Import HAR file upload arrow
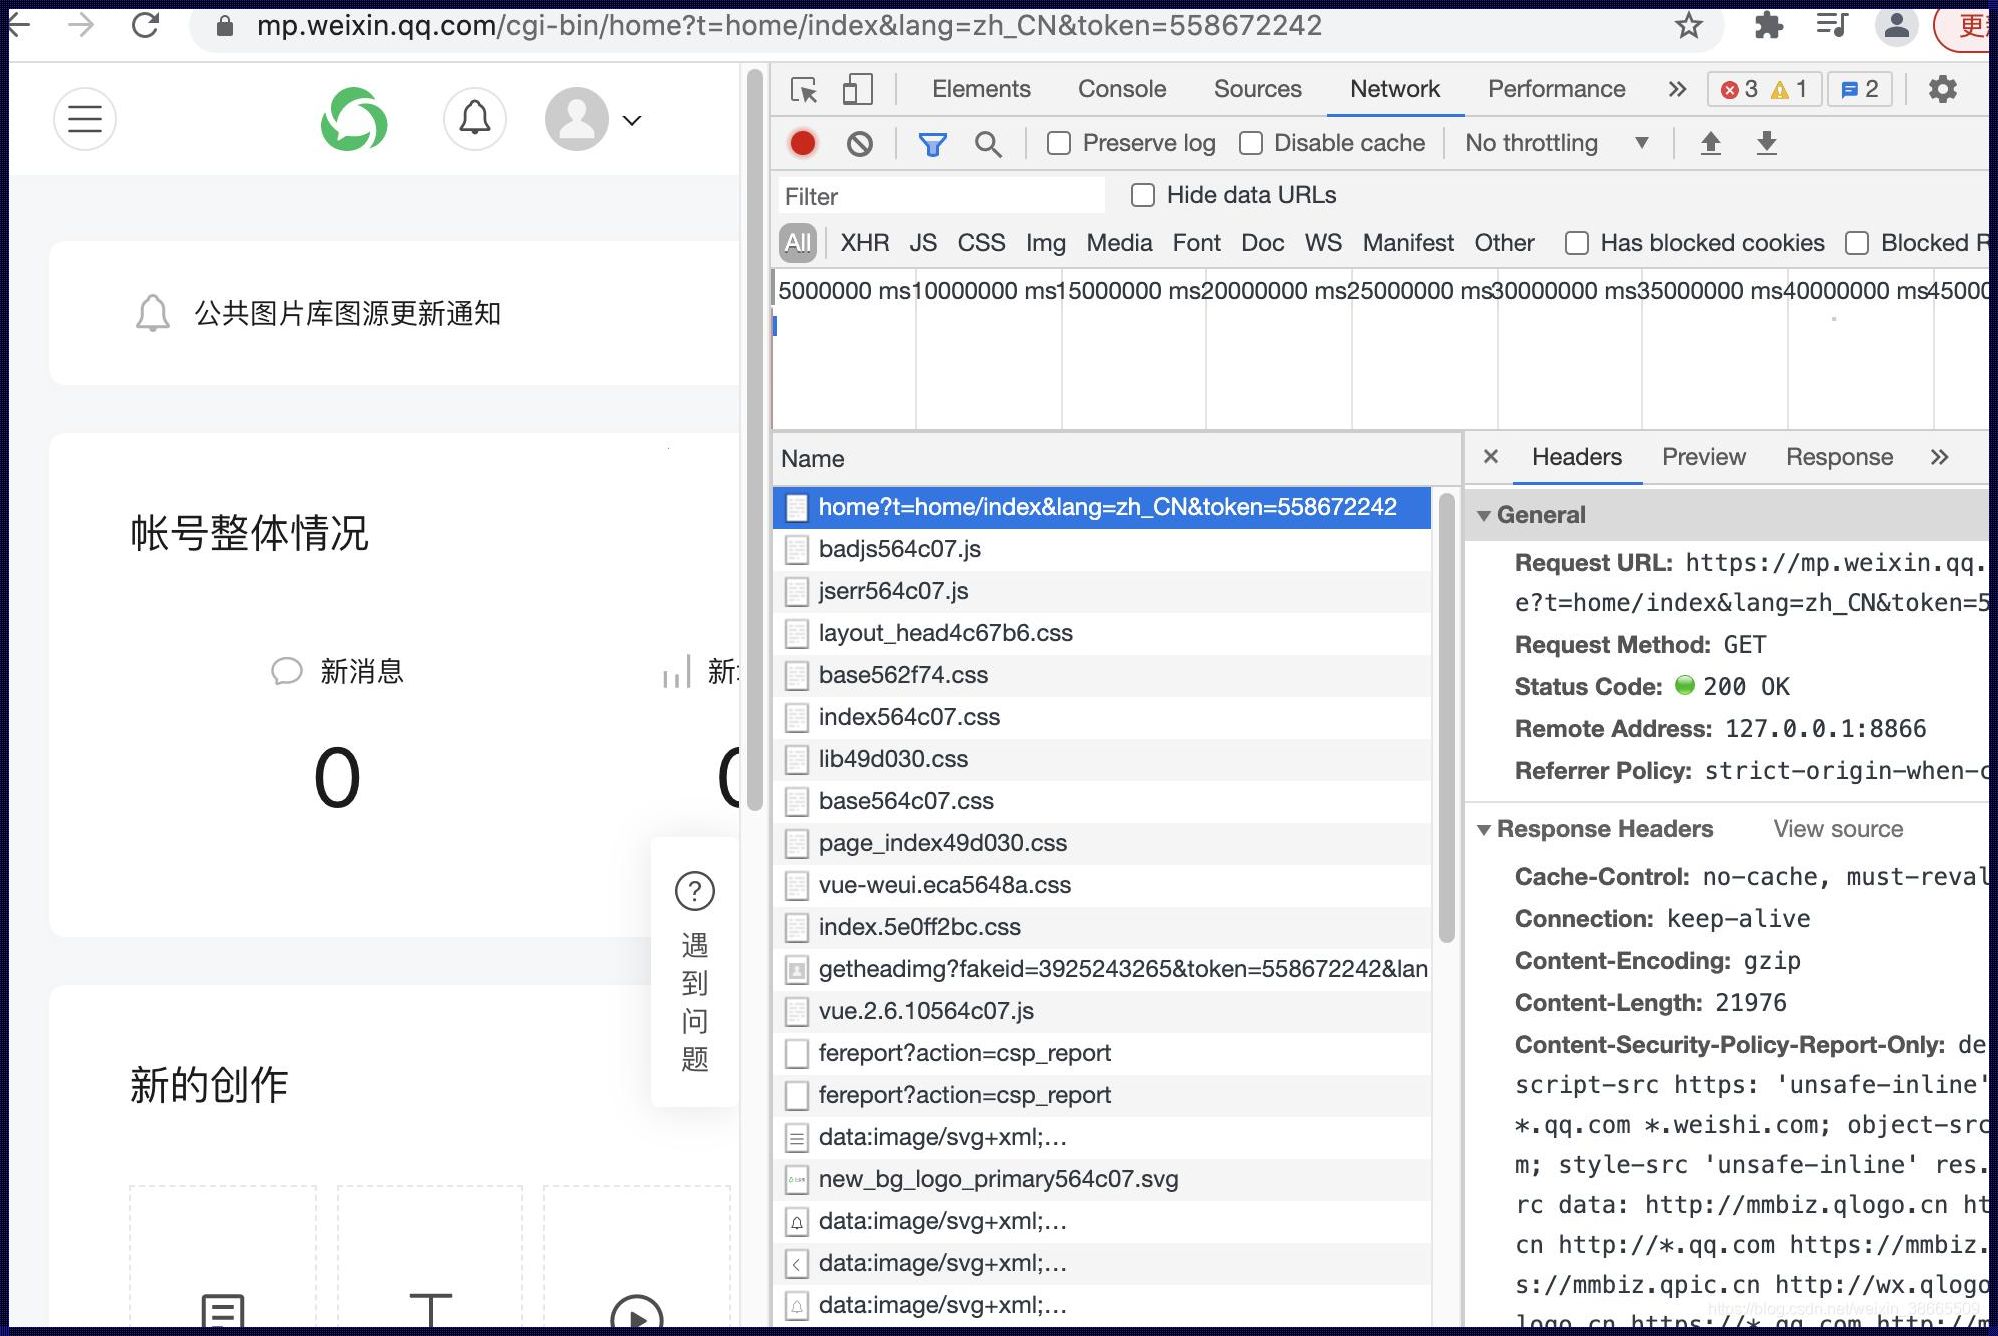This screenshot has width=1998, height=1336. tap(1711, 144)
